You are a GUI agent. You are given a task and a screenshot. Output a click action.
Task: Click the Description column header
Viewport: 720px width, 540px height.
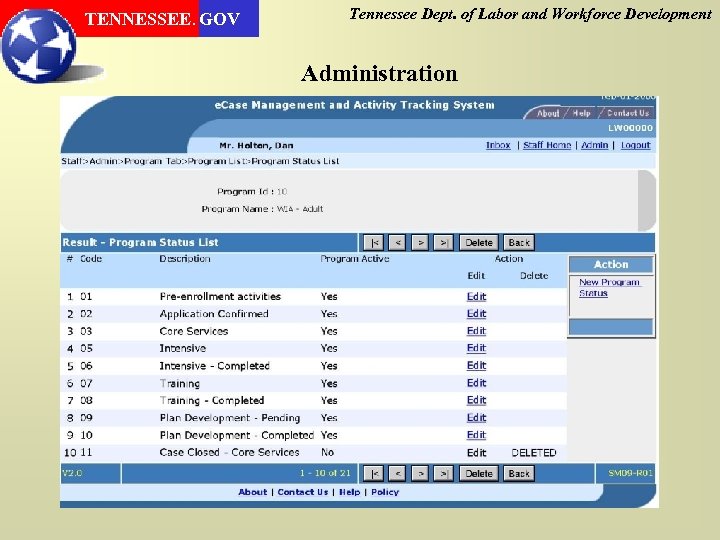tap(185, 259)
